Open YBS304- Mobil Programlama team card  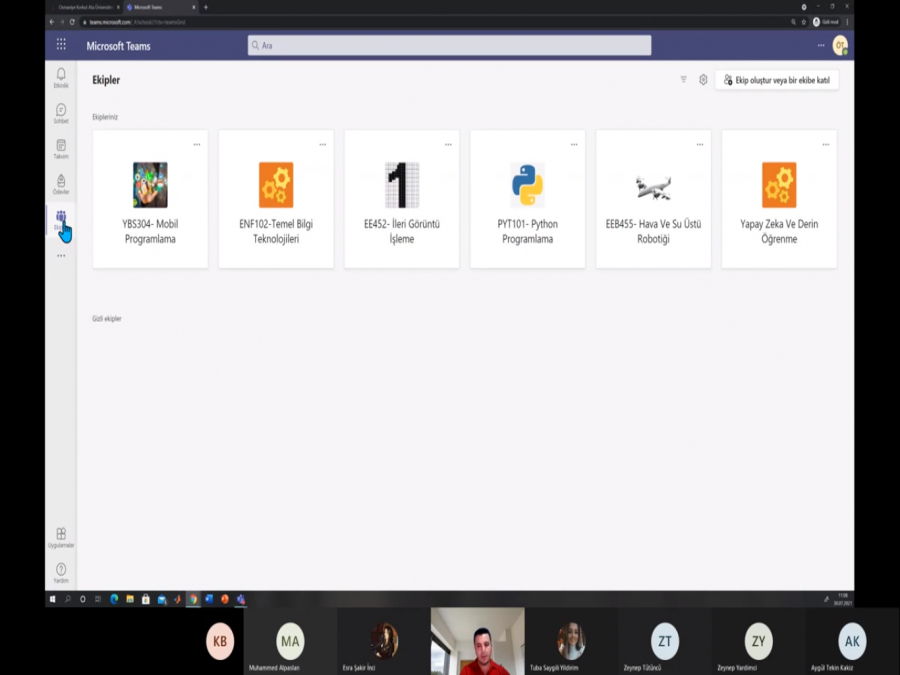[x=150, y=199]
